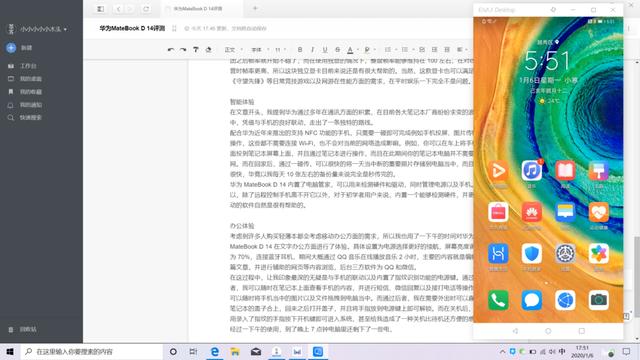Click the refresh icon in tab bar
The width and height of the screenshot is (640, 360).
[x=146, y=9]
